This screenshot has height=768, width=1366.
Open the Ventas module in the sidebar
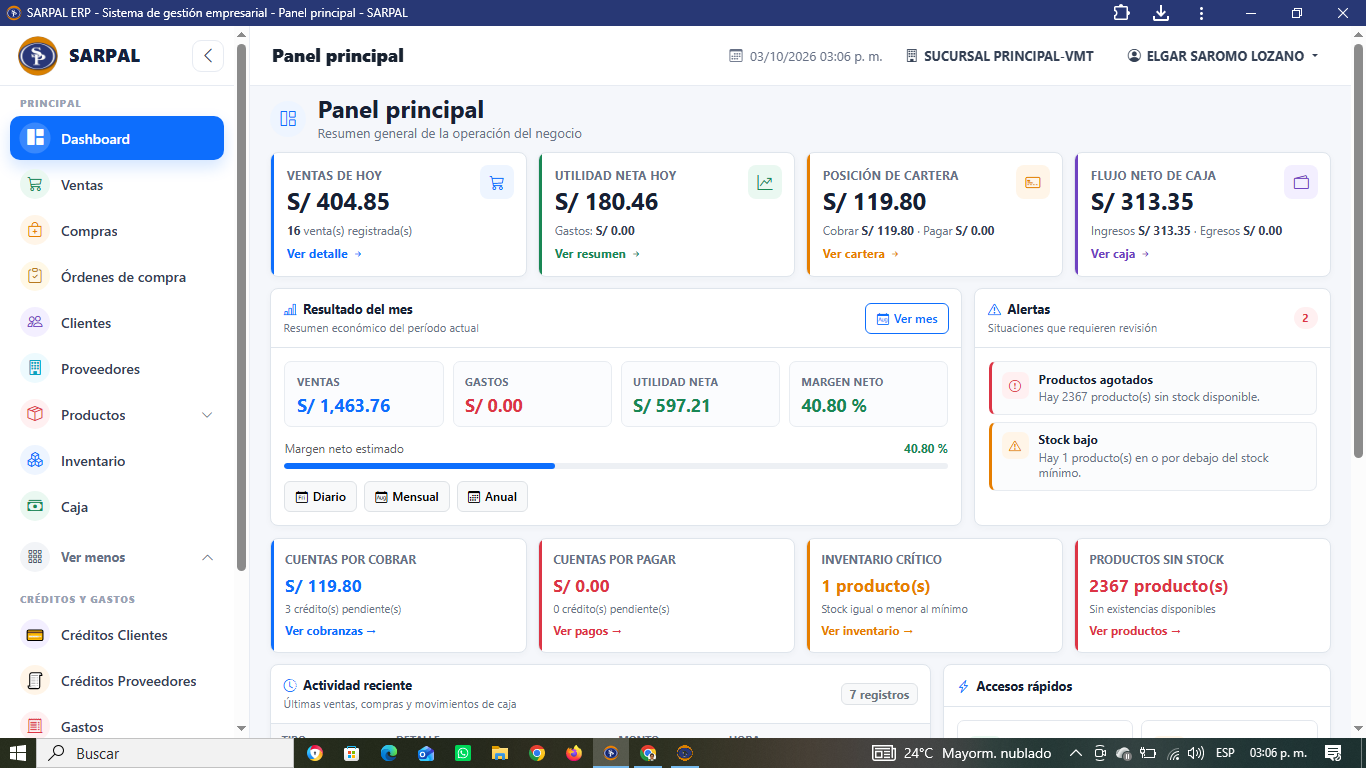coord(117,185)
